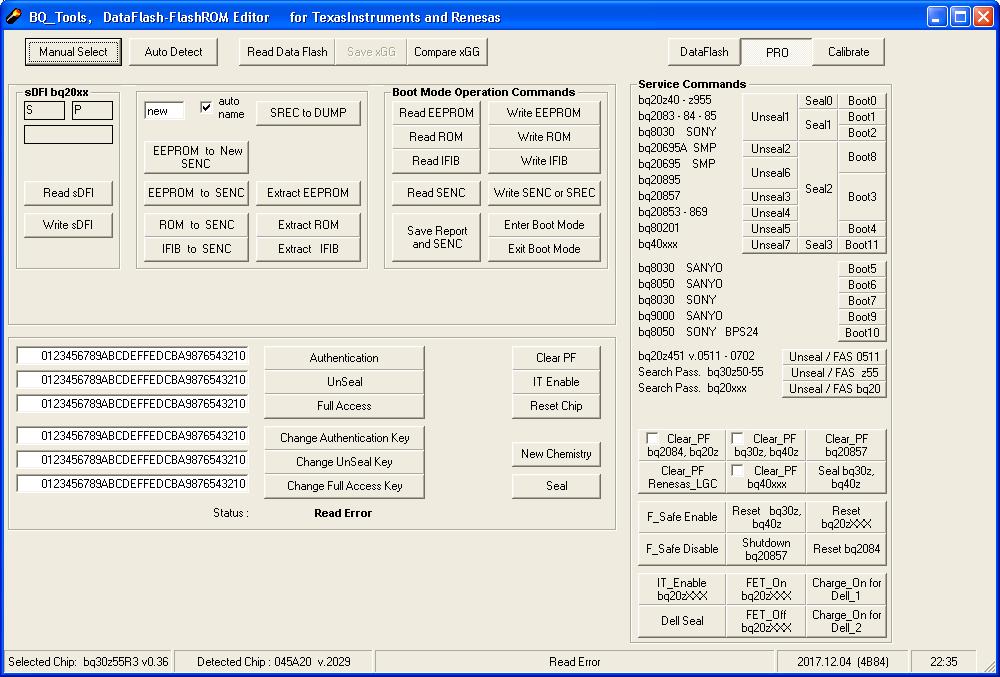1000x677 pixels.
Task: Click the Reset Chip button
Action: coord(556,406)
